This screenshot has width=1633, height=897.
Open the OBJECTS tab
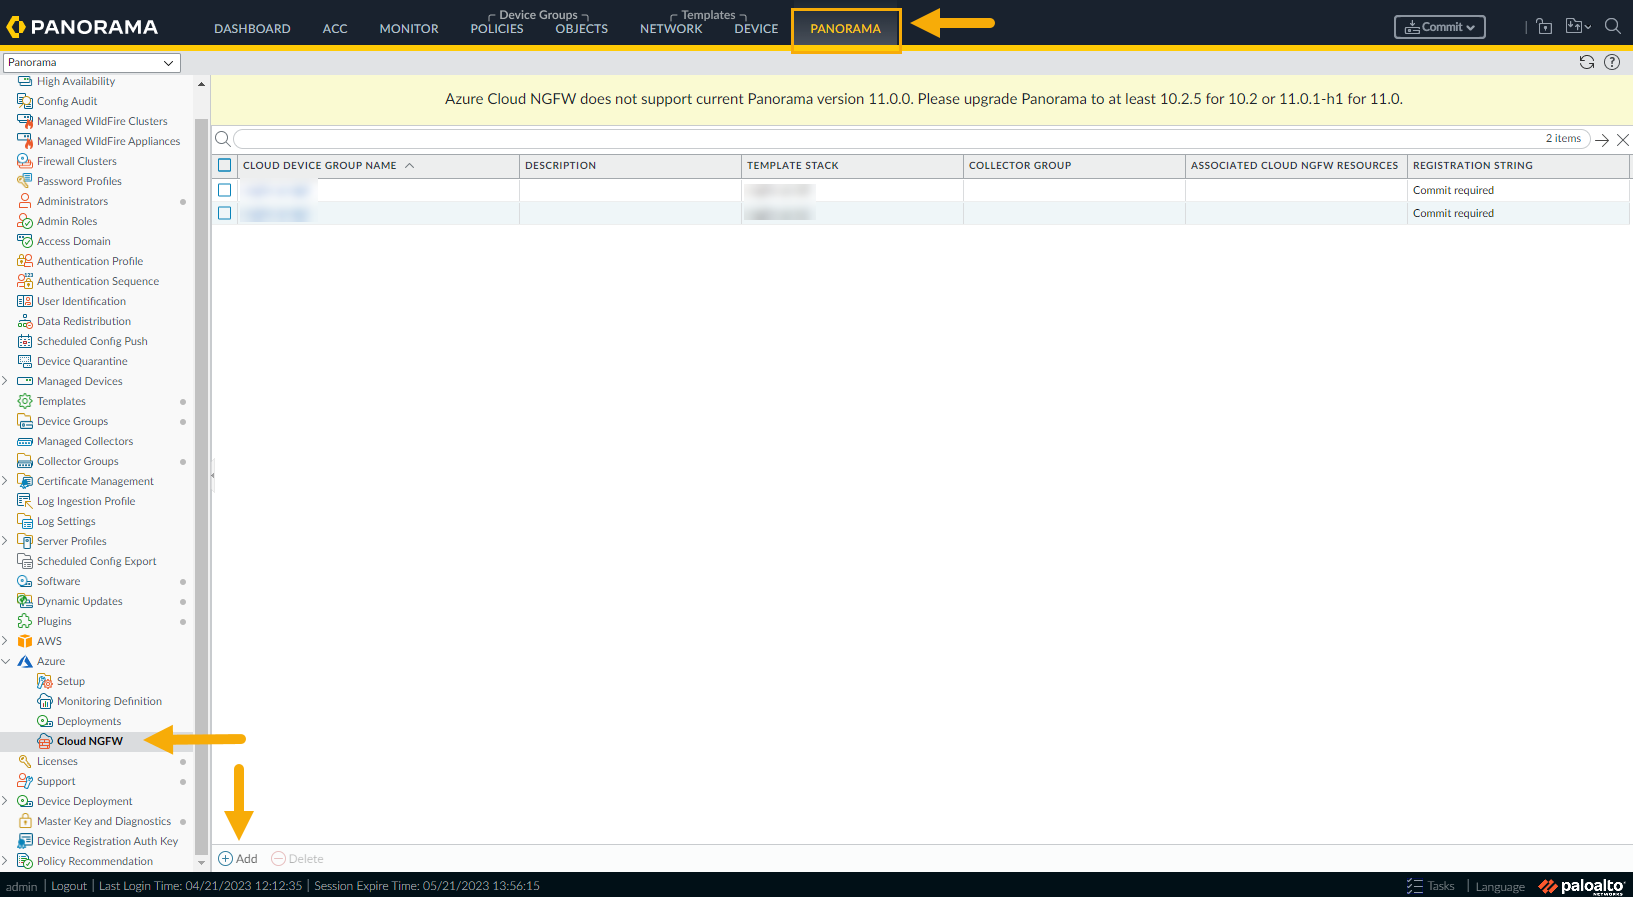[582, 29]
